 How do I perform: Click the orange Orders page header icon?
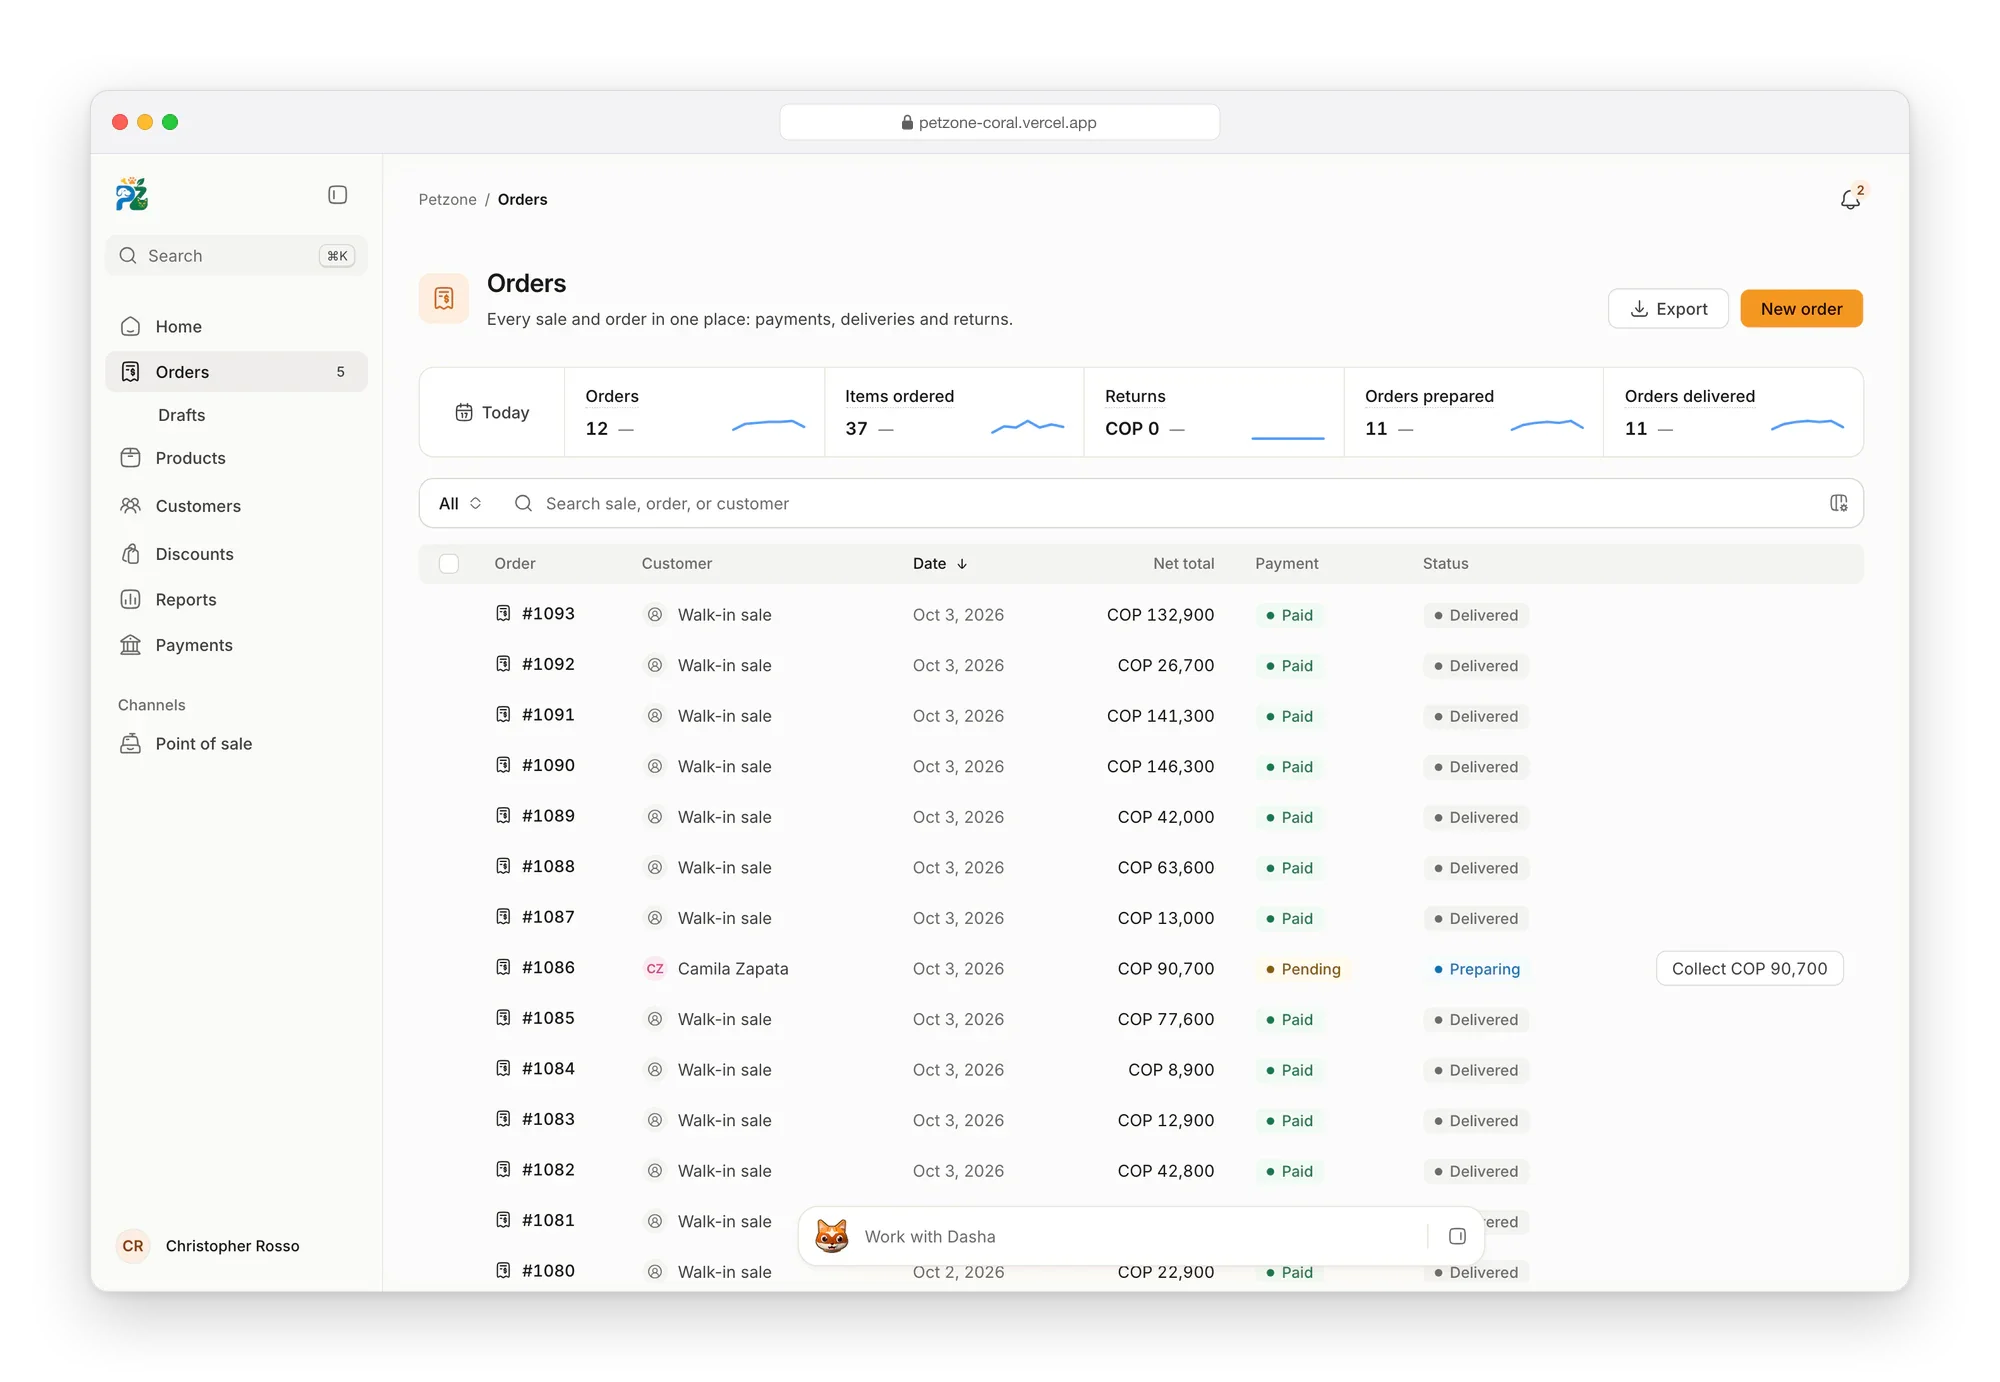click(x=444, y=298)
